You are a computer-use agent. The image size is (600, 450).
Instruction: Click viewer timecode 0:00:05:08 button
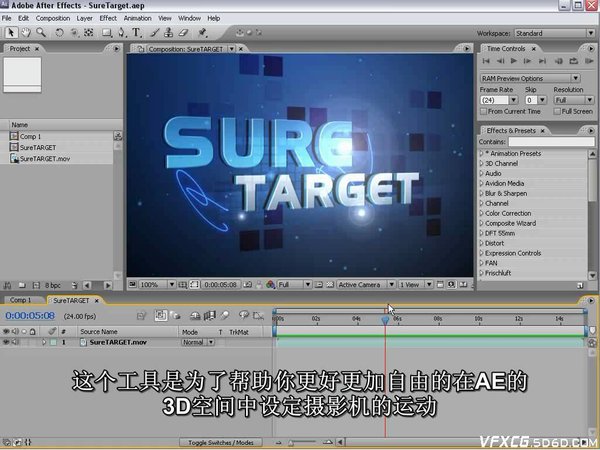pyautogui.click(x=220, y=285)
